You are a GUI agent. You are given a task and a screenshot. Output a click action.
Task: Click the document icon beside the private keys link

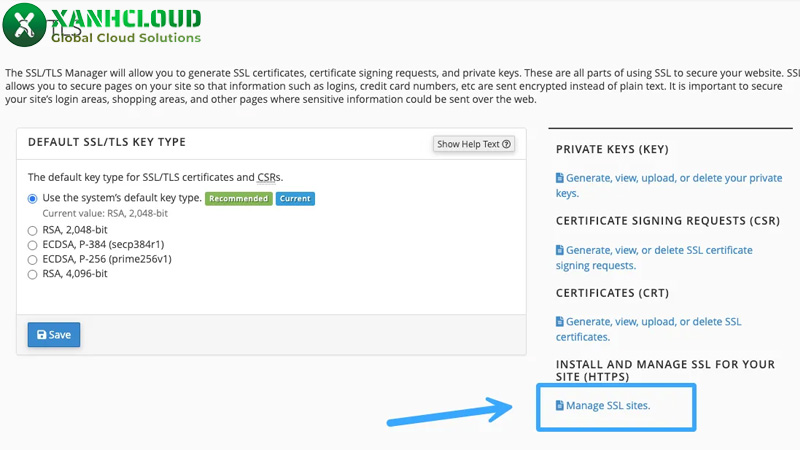coord(560,178)
